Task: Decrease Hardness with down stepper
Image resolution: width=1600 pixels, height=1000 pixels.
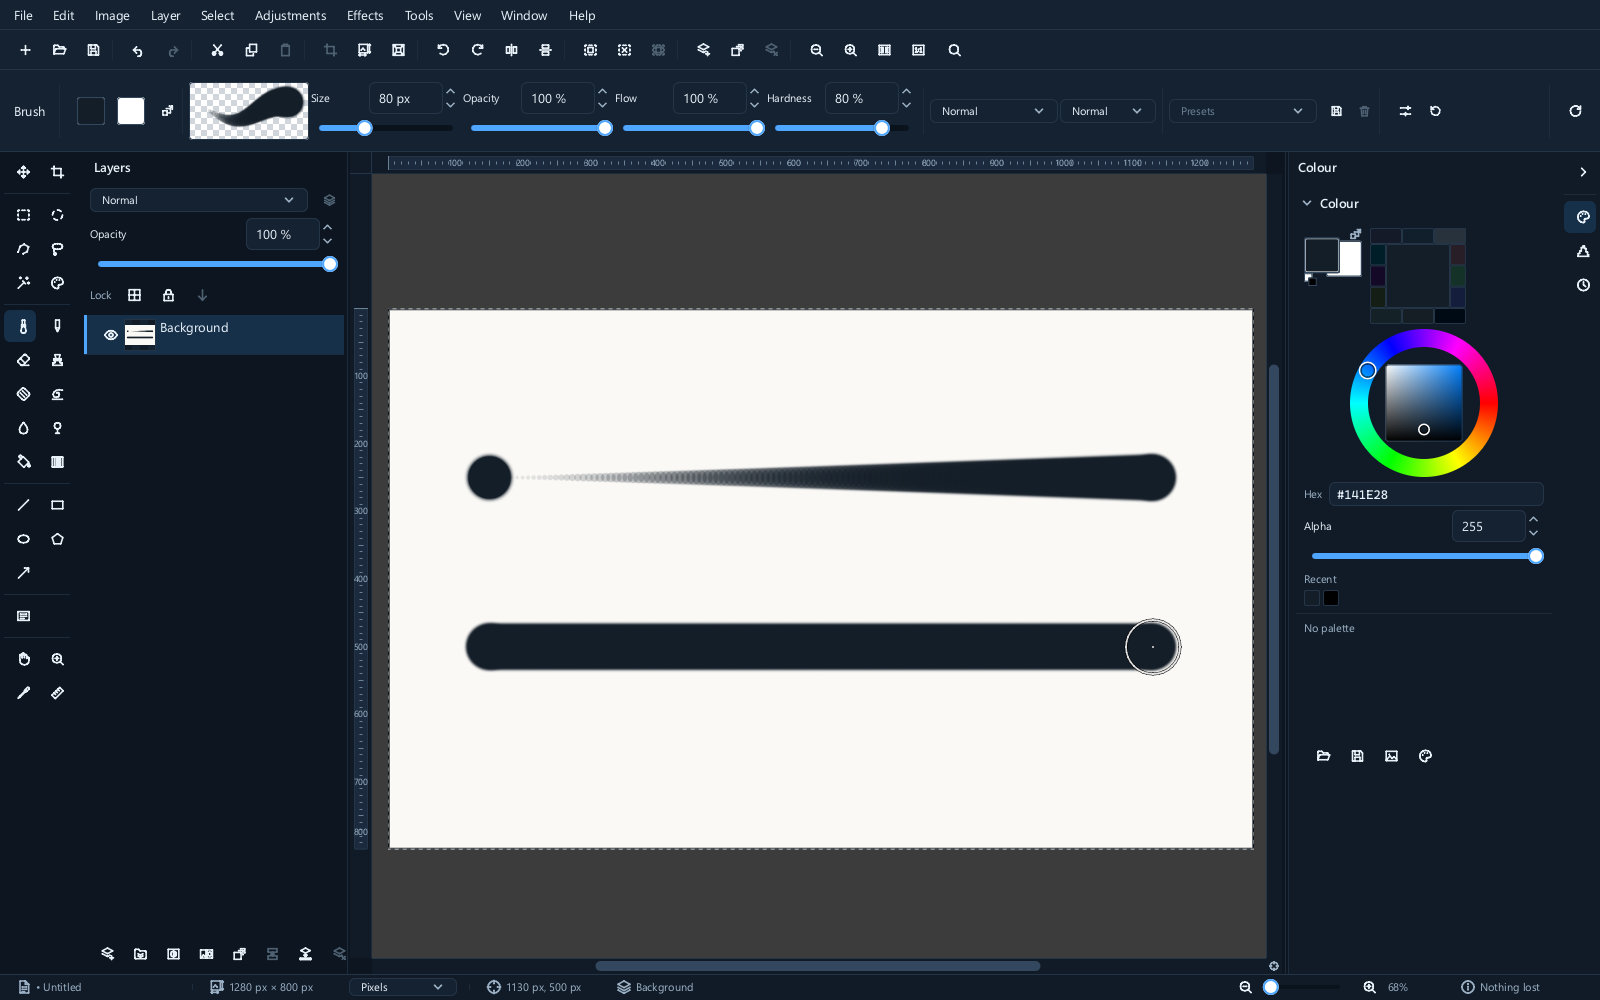Action: pyautogui.click(x=907, y=105)
